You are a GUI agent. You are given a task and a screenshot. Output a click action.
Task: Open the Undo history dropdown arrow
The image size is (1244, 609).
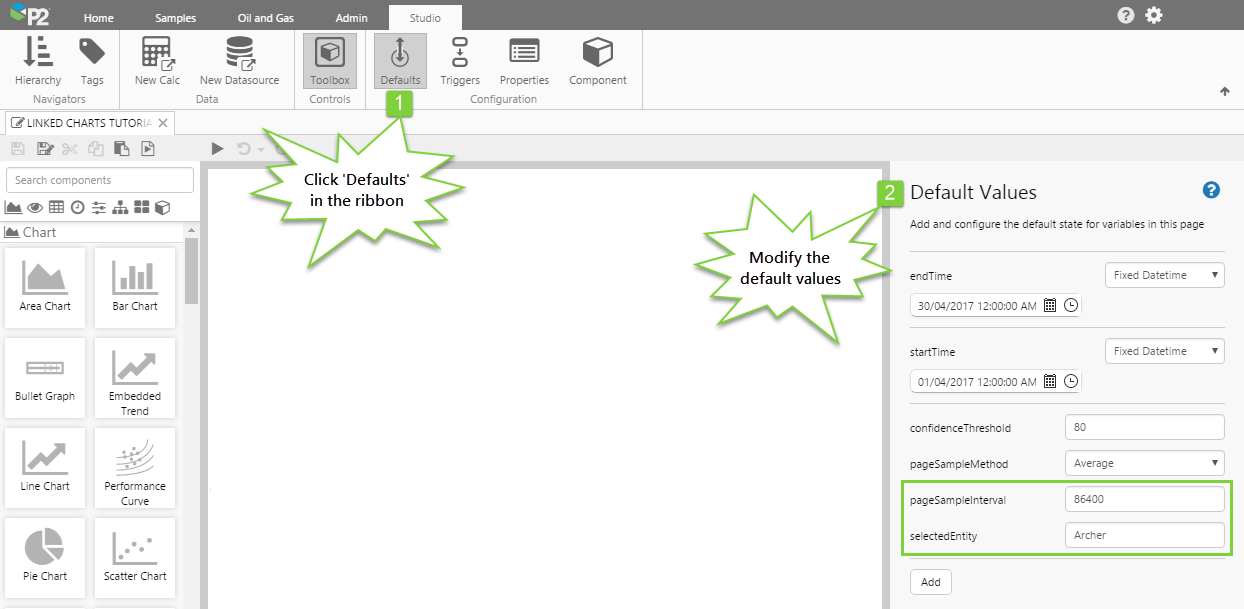[x=261, y=150]
